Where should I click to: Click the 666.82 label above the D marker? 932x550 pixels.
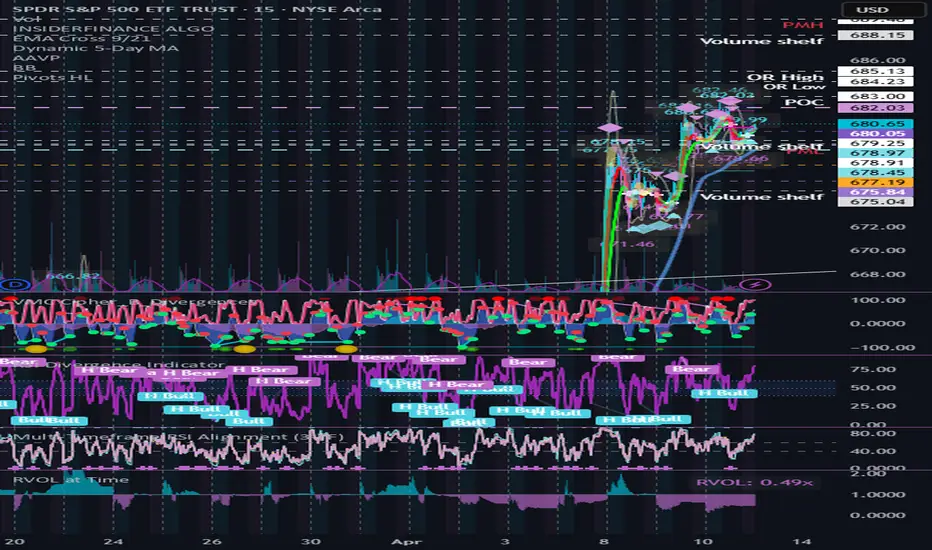tap(72, 276)
